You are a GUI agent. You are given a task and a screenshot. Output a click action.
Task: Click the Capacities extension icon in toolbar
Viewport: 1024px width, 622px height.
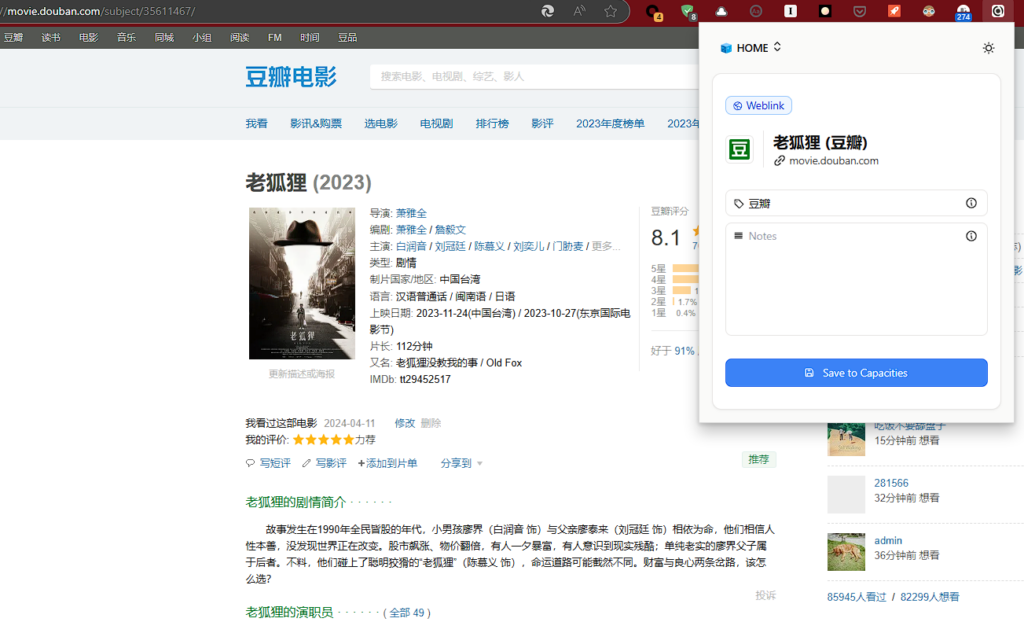[x=997, y=12]
